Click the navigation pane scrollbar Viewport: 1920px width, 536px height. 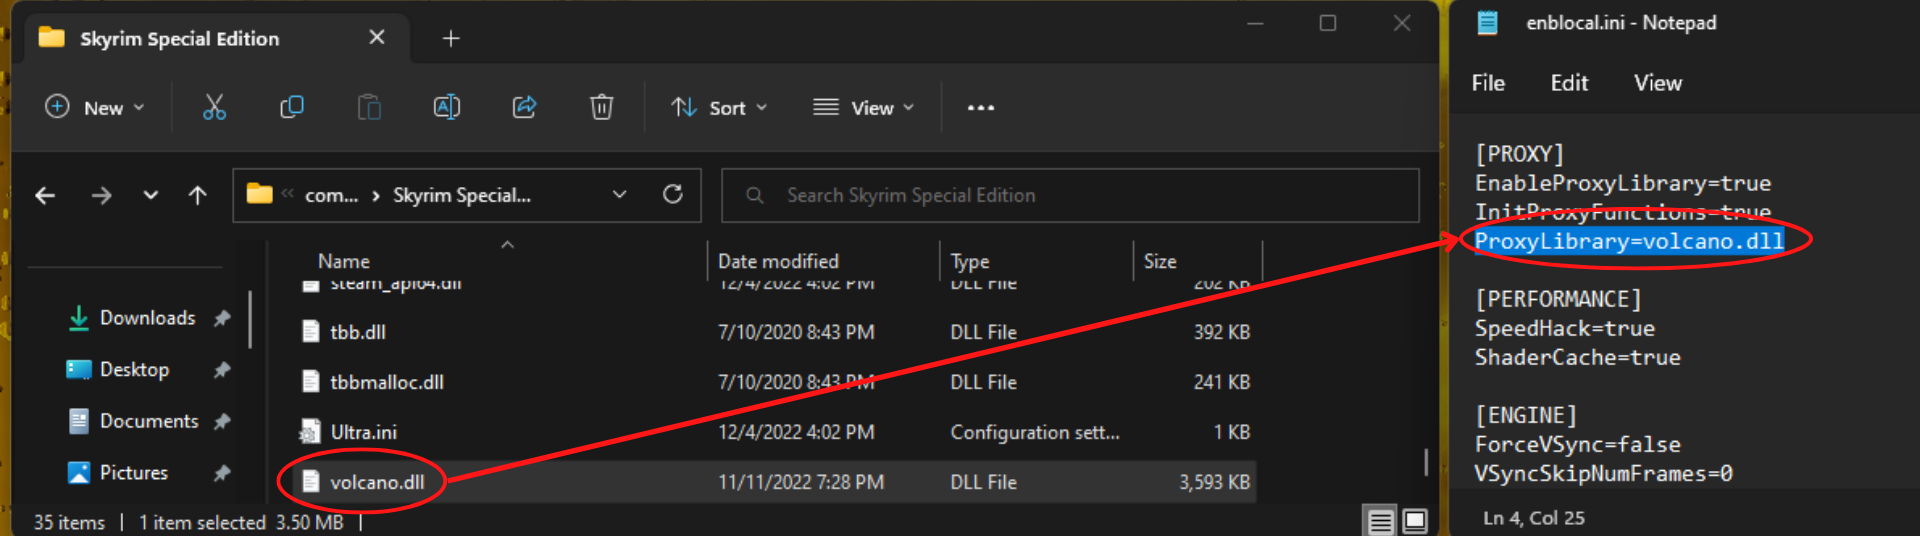(x=250, y=320)
